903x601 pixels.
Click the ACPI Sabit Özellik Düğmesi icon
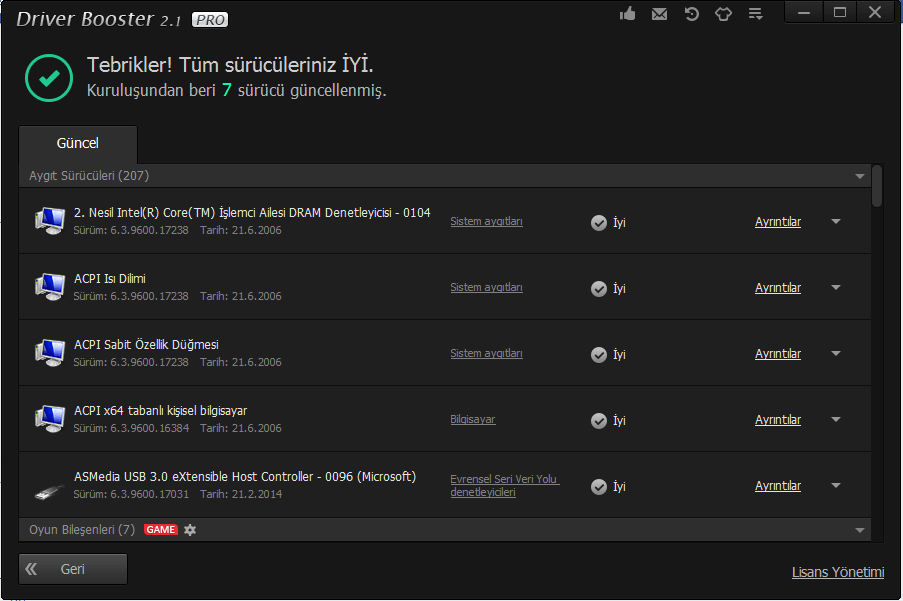(x=50, y=353)
